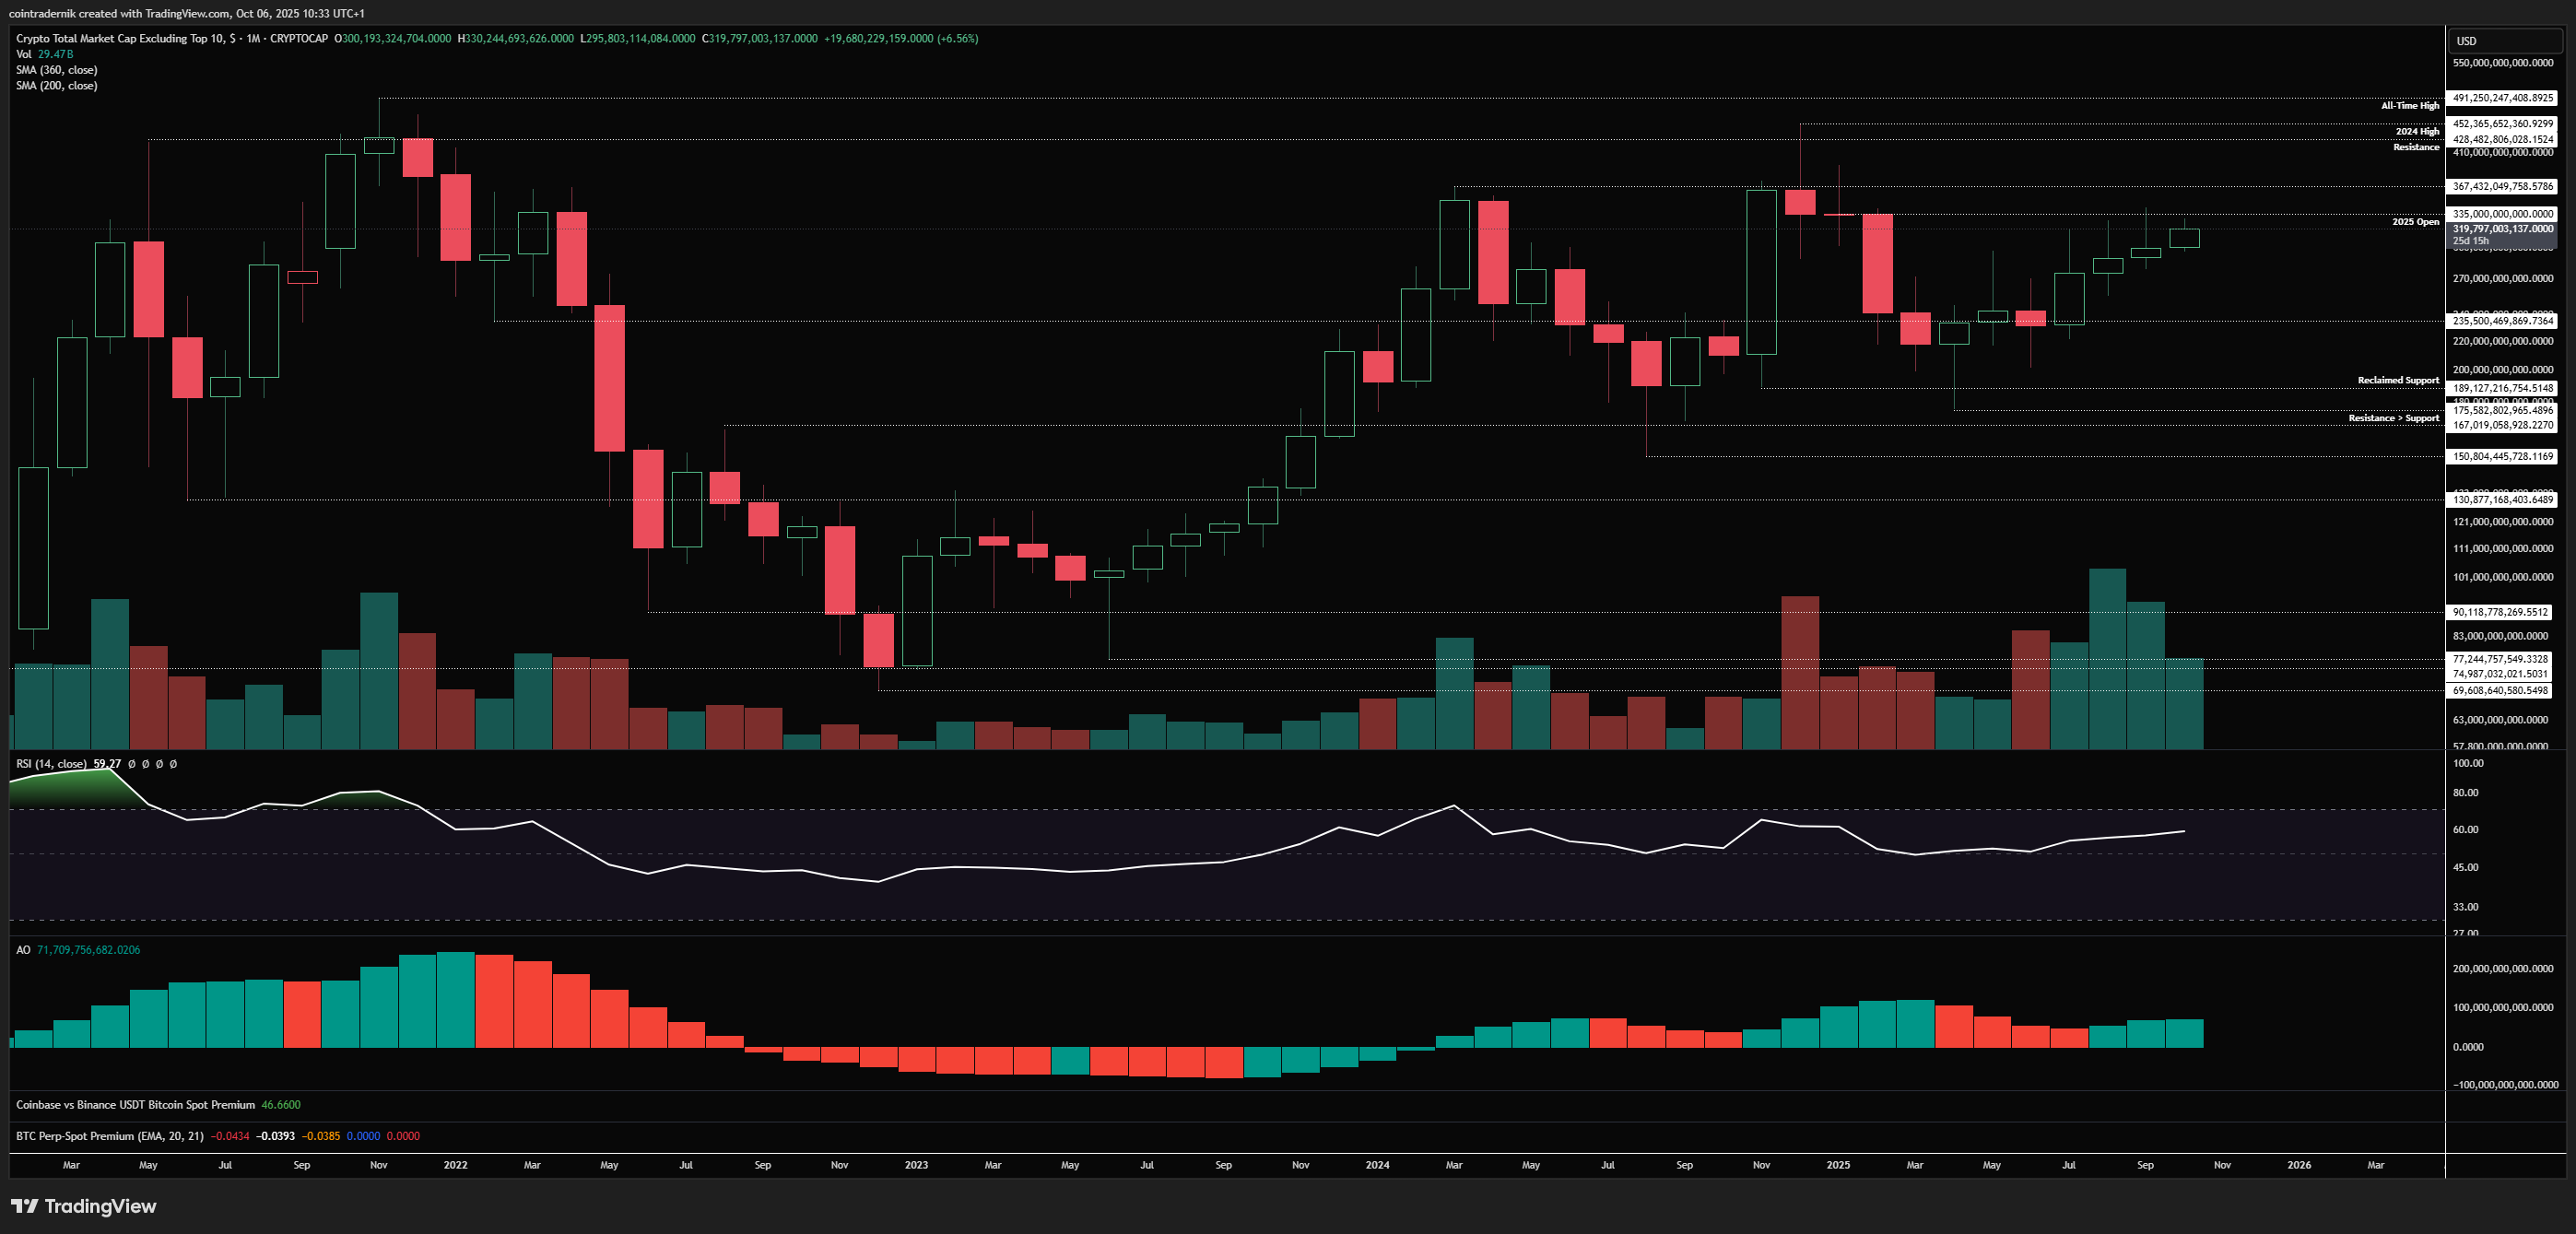The image size is (2576, 1234).
Task: Click the RSI (14, close) indicator label
Action: 50,764
